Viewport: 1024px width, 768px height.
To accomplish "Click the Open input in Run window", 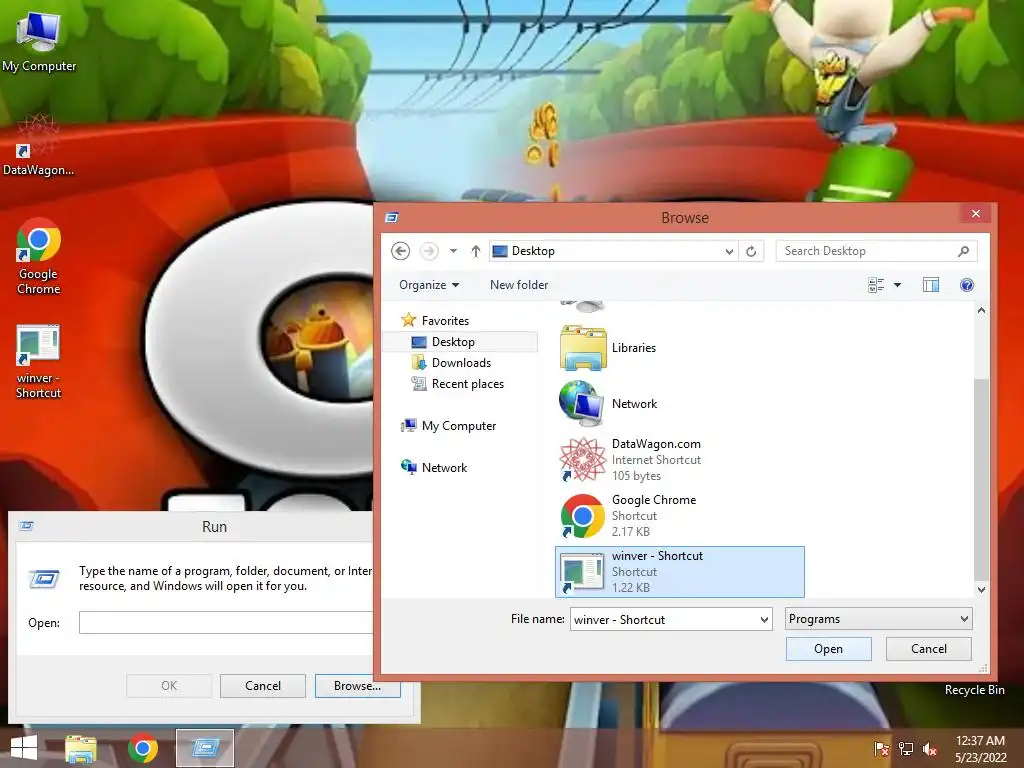I will [226, 622].
